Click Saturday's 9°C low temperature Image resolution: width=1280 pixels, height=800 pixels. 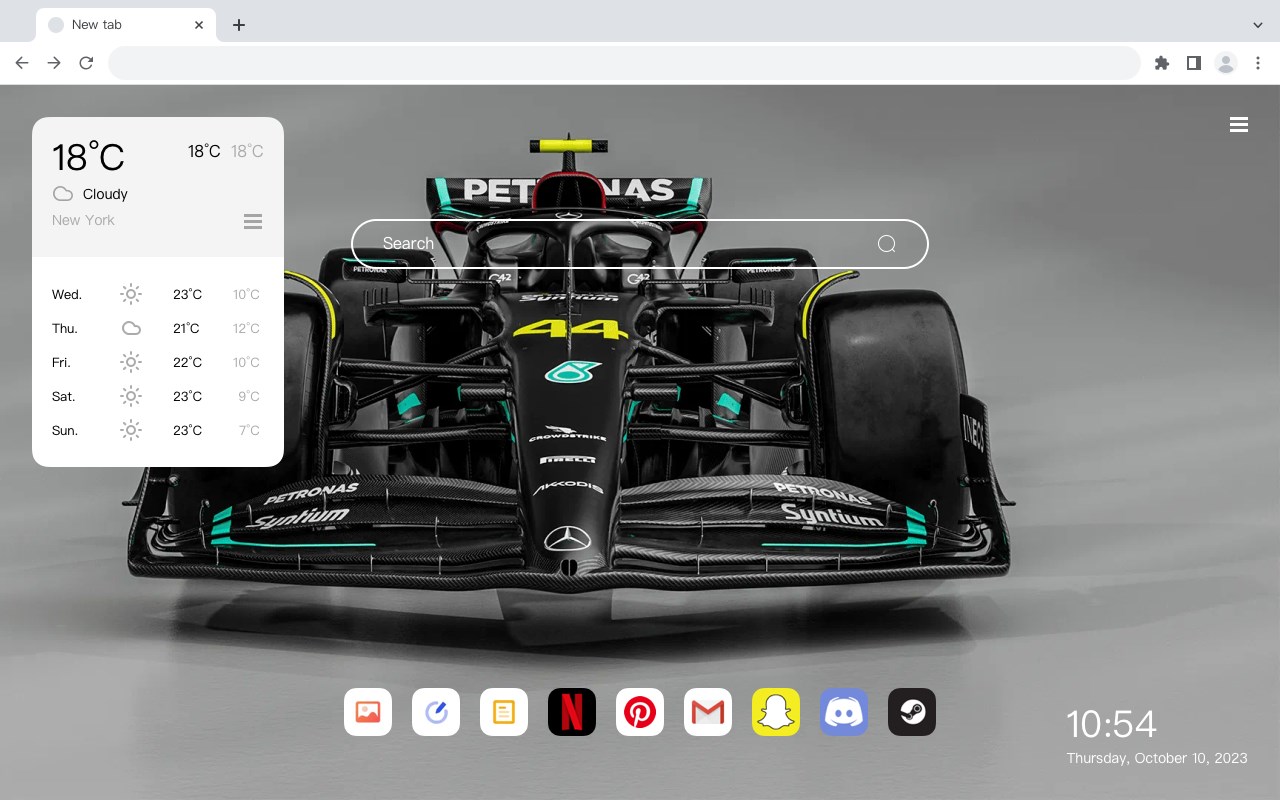point(249,396)
